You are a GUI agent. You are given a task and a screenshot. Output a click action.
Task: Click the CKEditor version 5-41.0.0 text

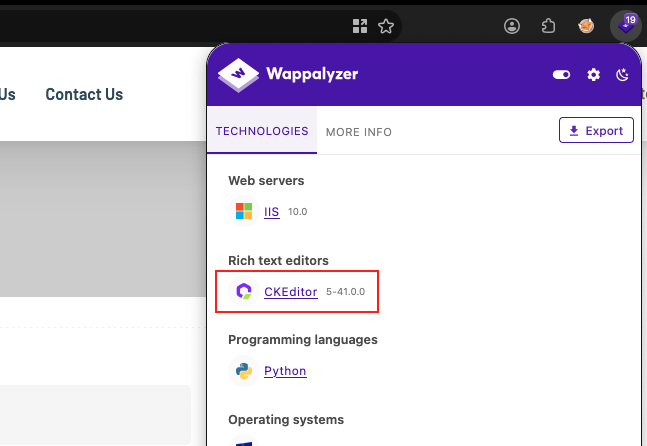345,292
